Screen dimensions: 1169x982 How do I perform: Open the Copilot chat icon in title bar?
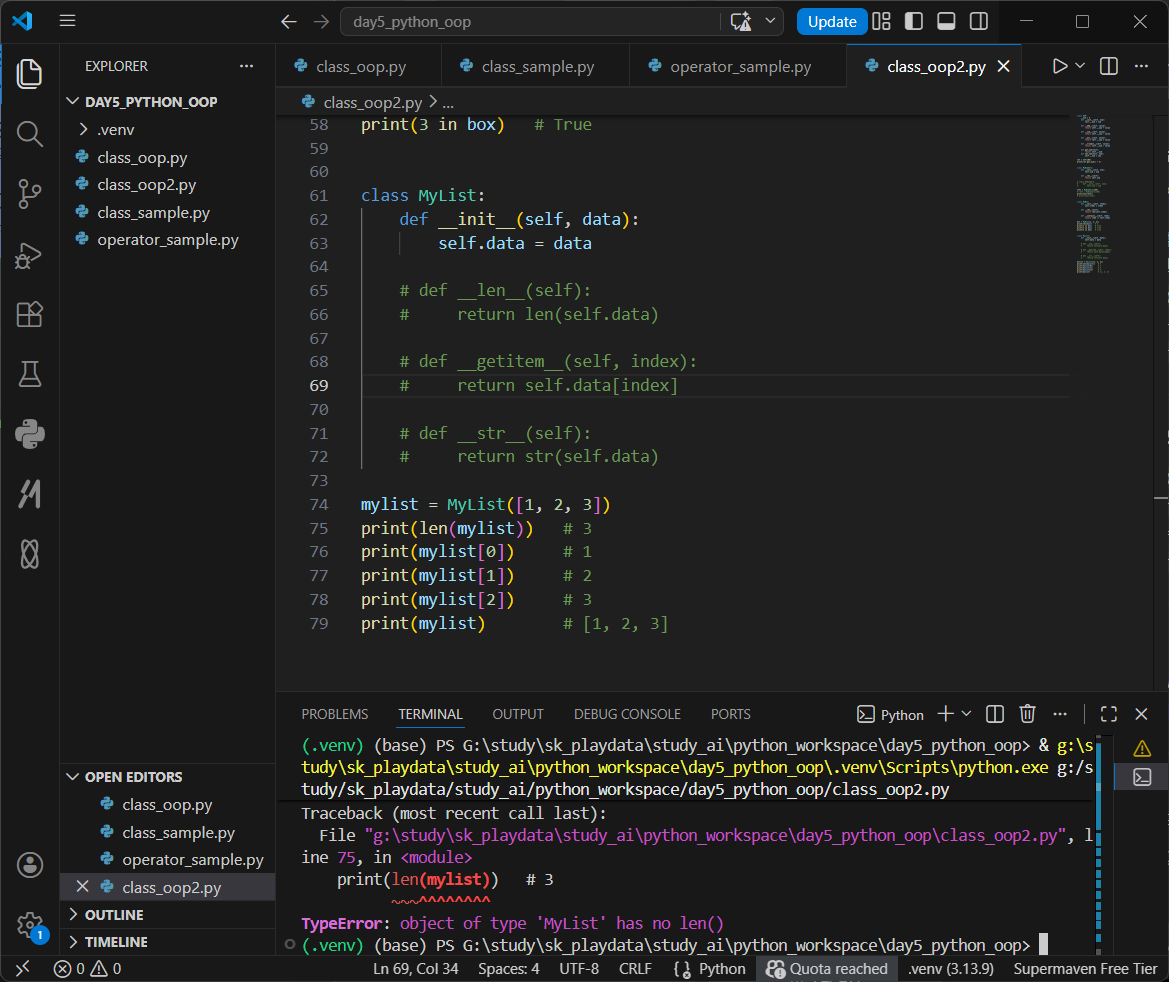point(741,22)
